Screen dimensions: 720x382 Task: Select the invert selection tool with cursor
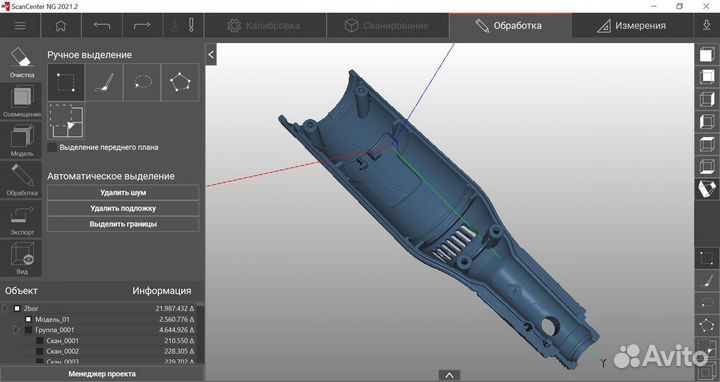(66, 121)
